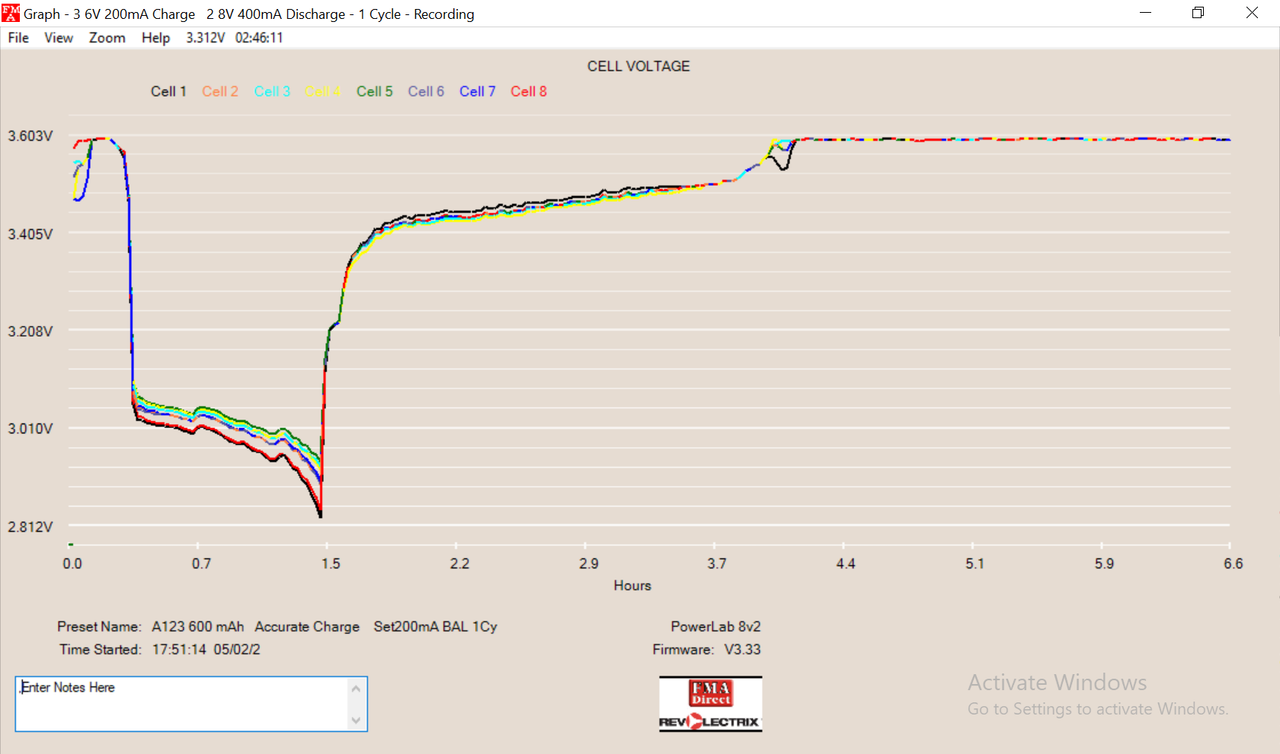Click the Revolectrix logo

(x=711, y=722)
